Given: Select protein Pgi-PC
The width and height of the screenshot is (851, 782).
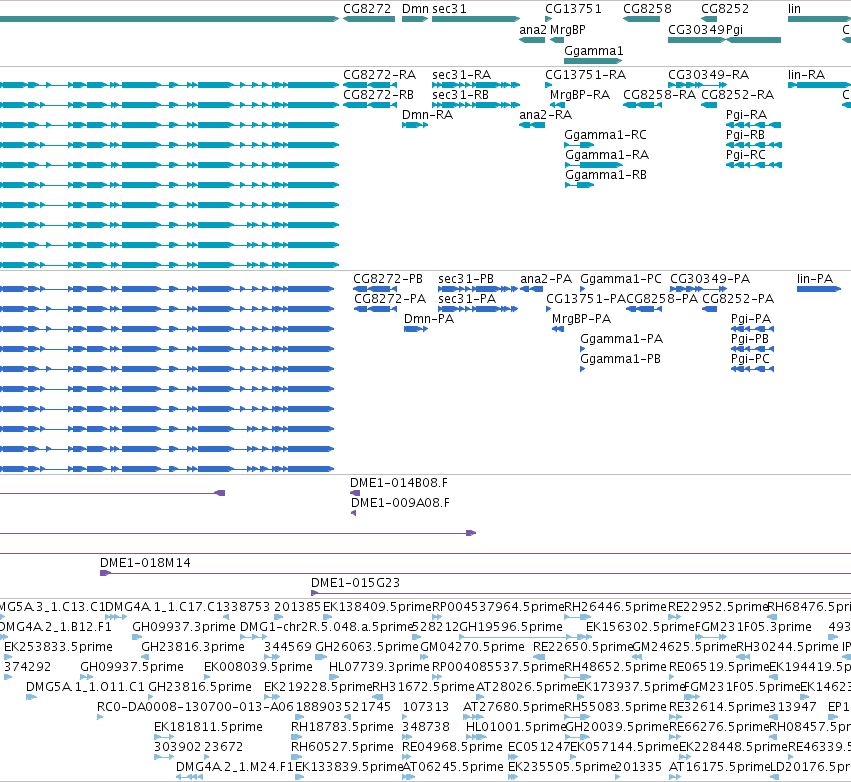Looking at the screenshot, I should pos(751,359).
